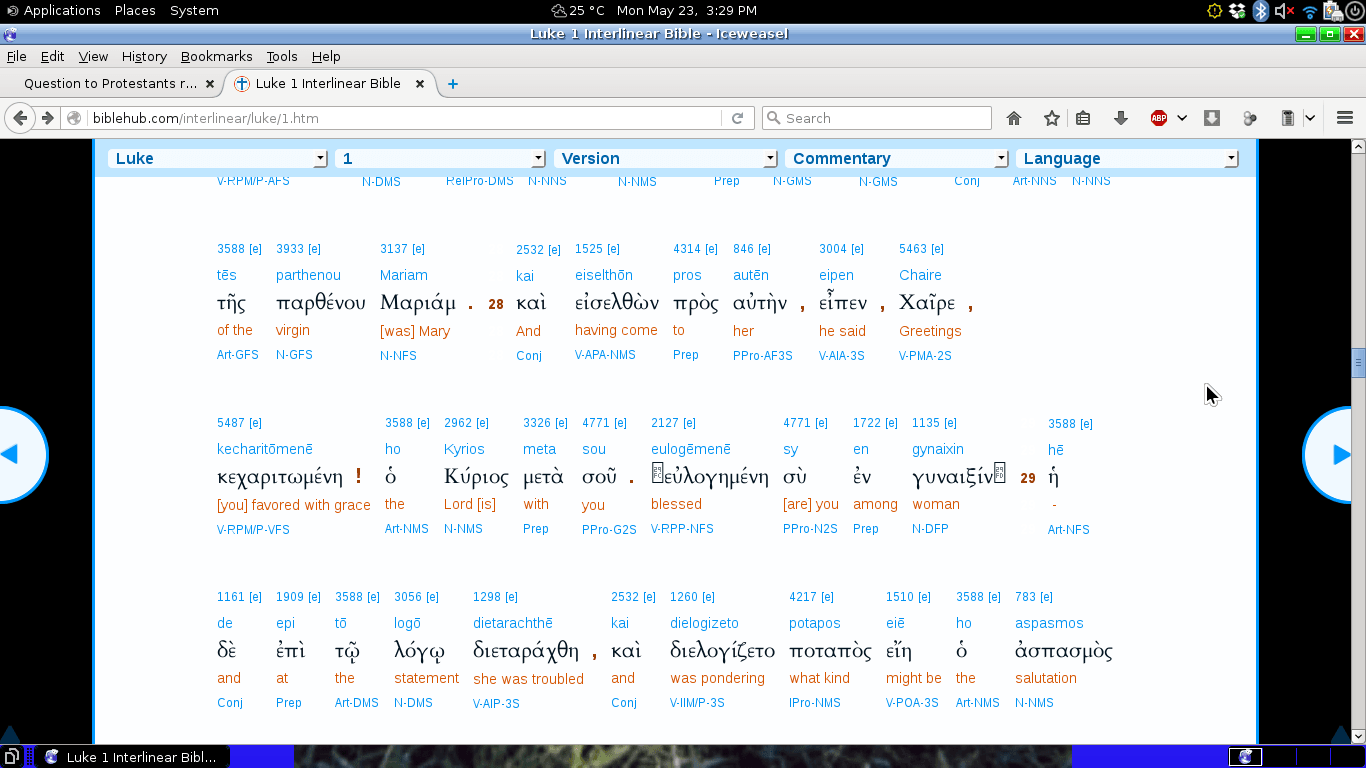Toggle Bluetooth from the system tray icon
This screenshot has height=768, width=1366.
click(x=1261, y=11)
